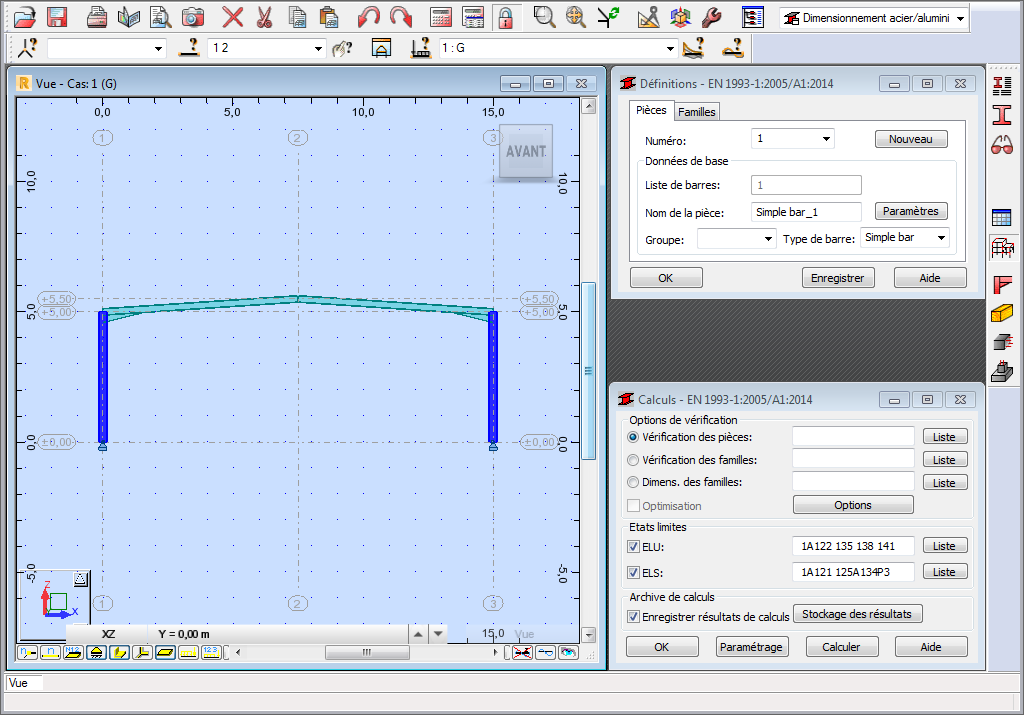Click the glasses icon in right sidebar

1002,144
